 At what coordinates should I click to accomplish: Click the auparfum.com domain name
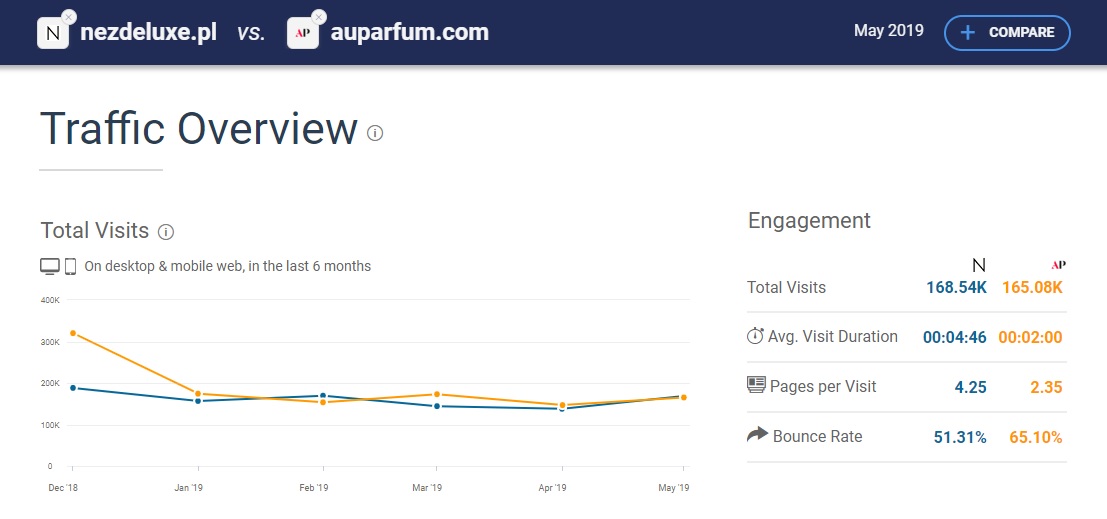tap(409, 32)
